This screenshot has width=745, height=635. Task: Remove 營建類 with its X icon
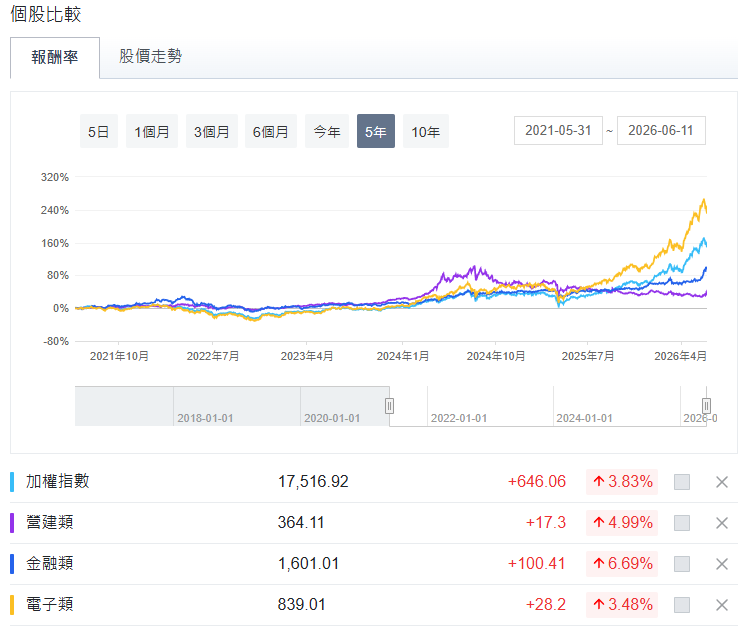pyautogui.click(x=722, y=523)
